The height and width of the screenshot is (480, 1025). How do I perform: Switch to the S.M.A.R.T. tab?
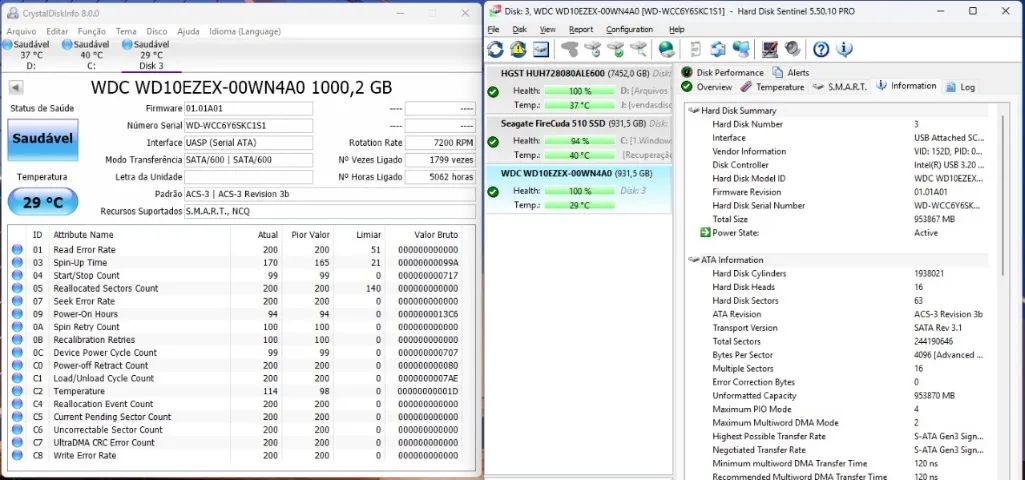840,87
